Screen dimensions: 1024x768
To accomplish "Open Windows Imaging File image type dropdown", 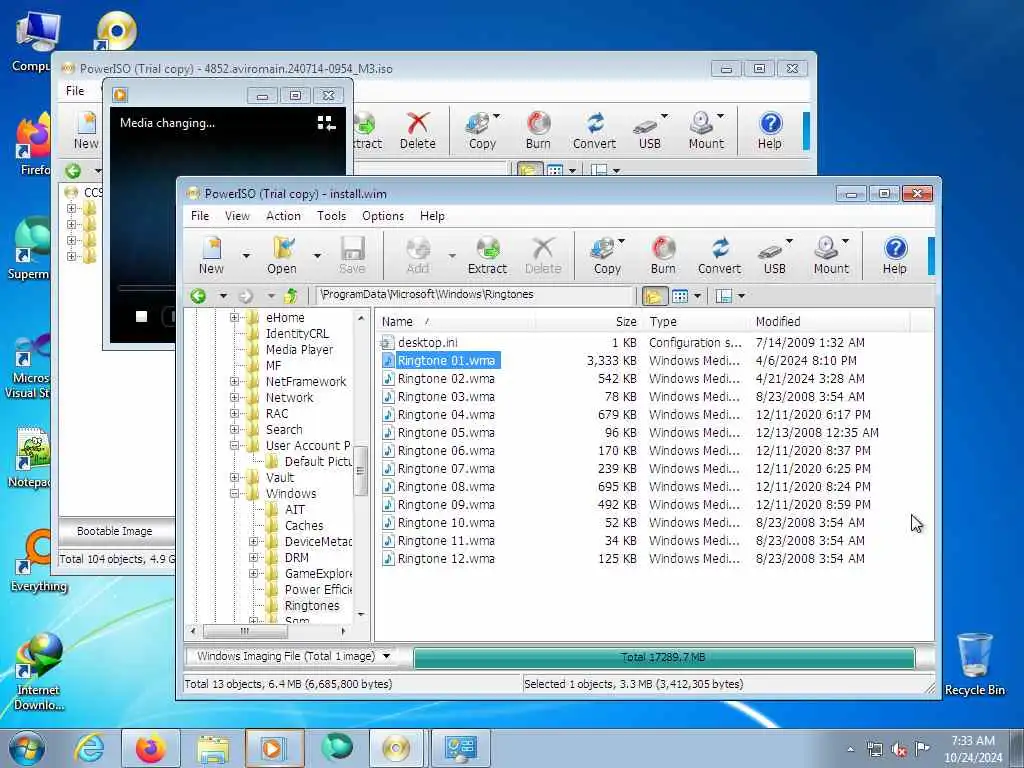I will (x=387, y=656).
